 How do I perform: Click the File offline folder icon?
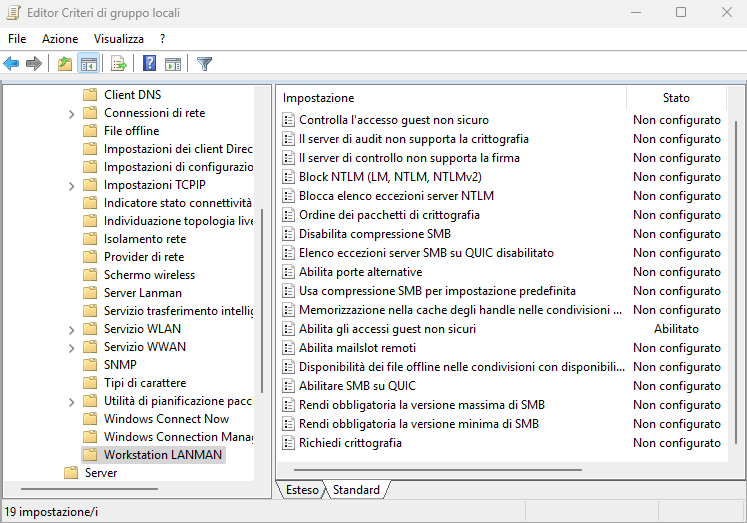tap(90, 131)
